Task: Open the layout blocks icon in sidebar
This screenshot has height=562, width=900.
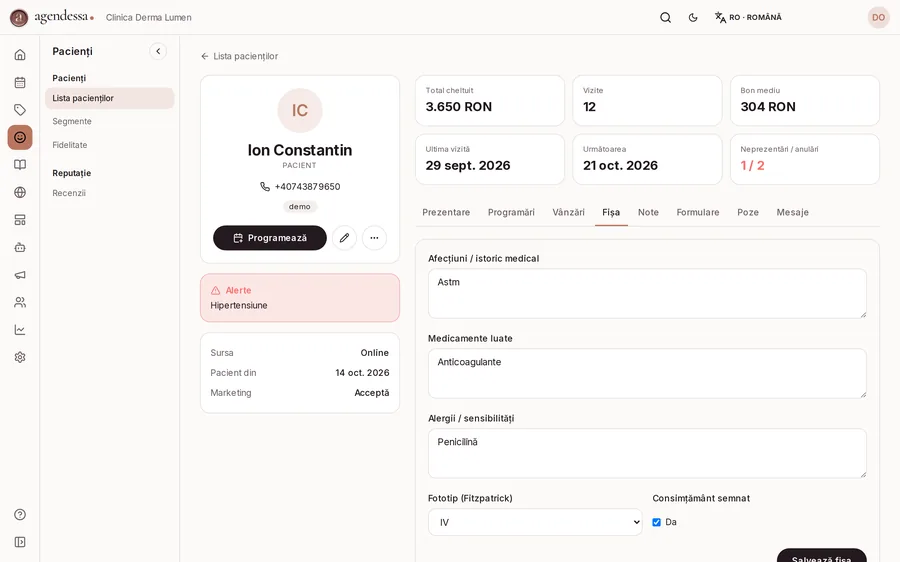Action: pyautogui.click(x=20, y=220)
